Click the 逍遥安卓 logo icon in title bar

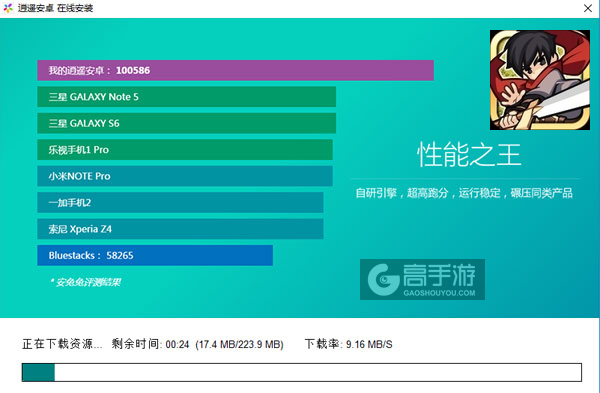point(8,8)
